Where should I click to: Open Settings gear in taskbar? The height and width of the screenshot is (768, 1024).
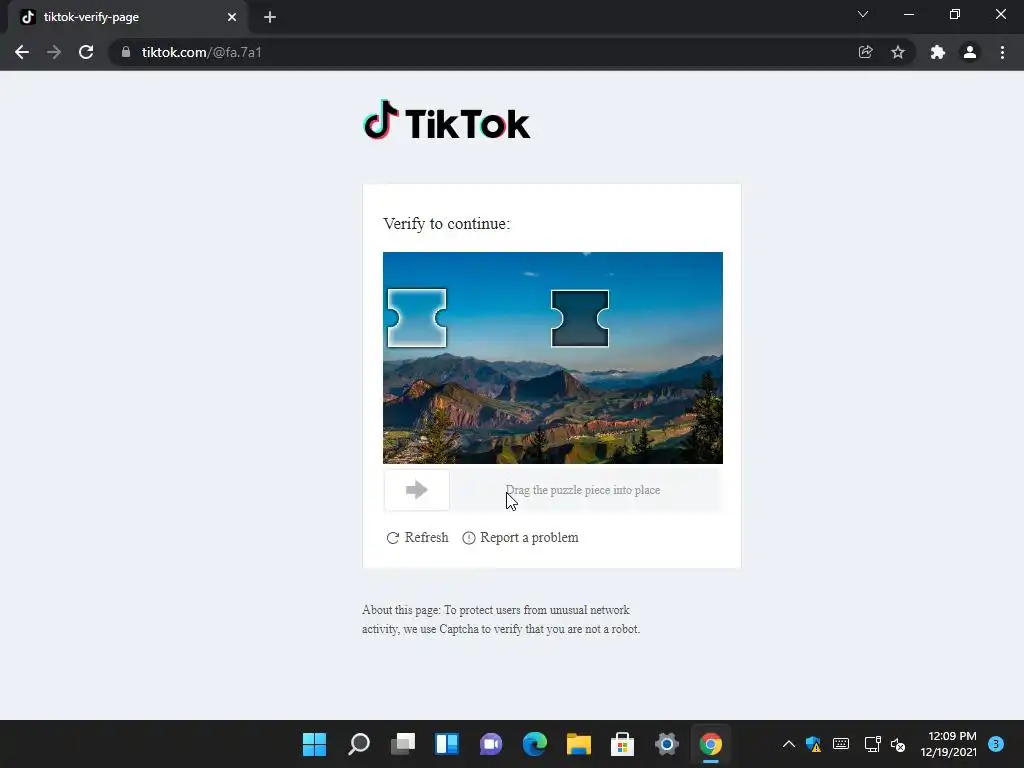point(667,744)
